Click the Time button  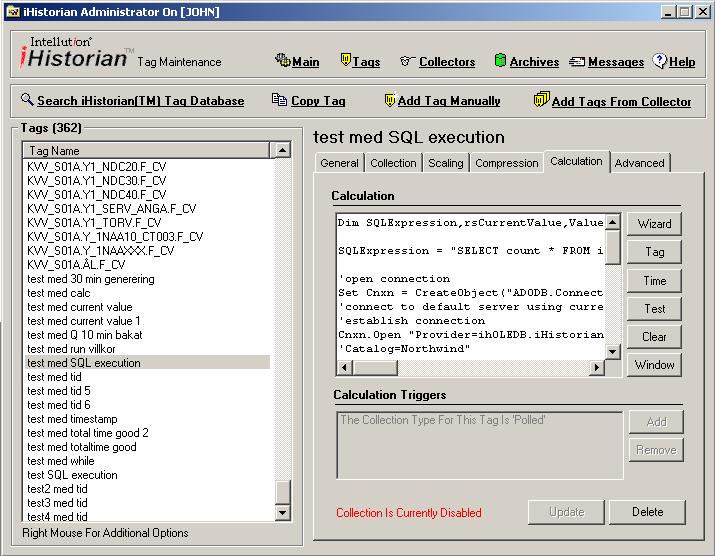coord(654,281)
